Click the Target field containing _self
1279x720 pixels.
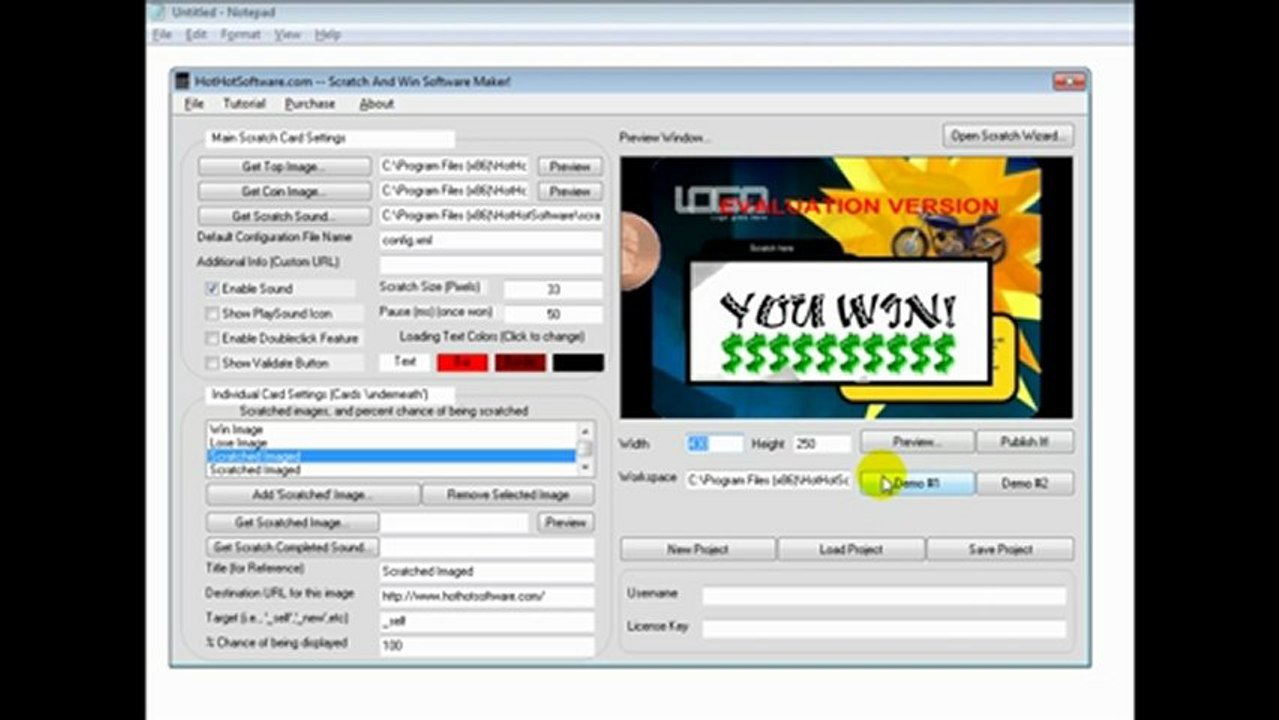(x=487, y=621)
